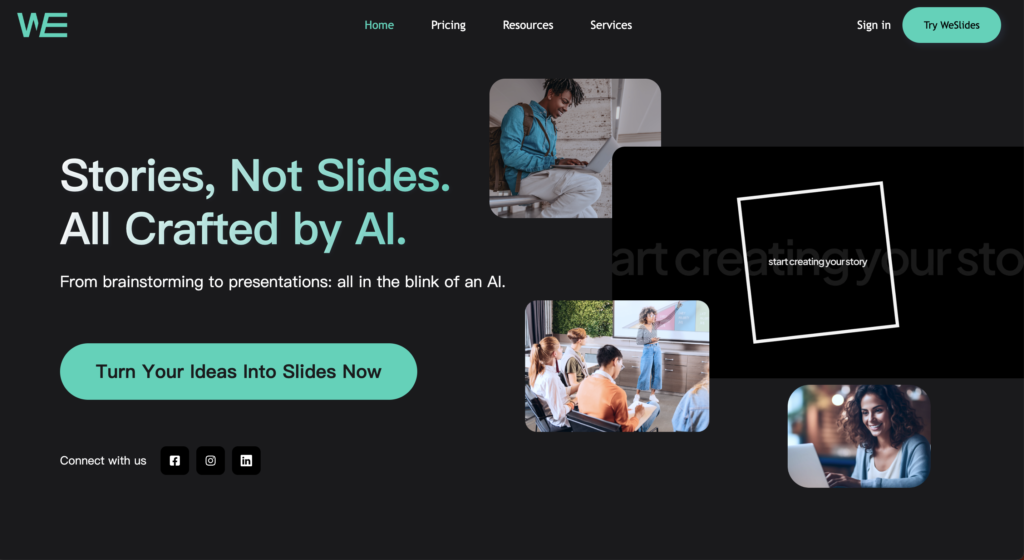1024x560 pixels.
Task: Select the classroom presentation photo
Action: [617, 366]
